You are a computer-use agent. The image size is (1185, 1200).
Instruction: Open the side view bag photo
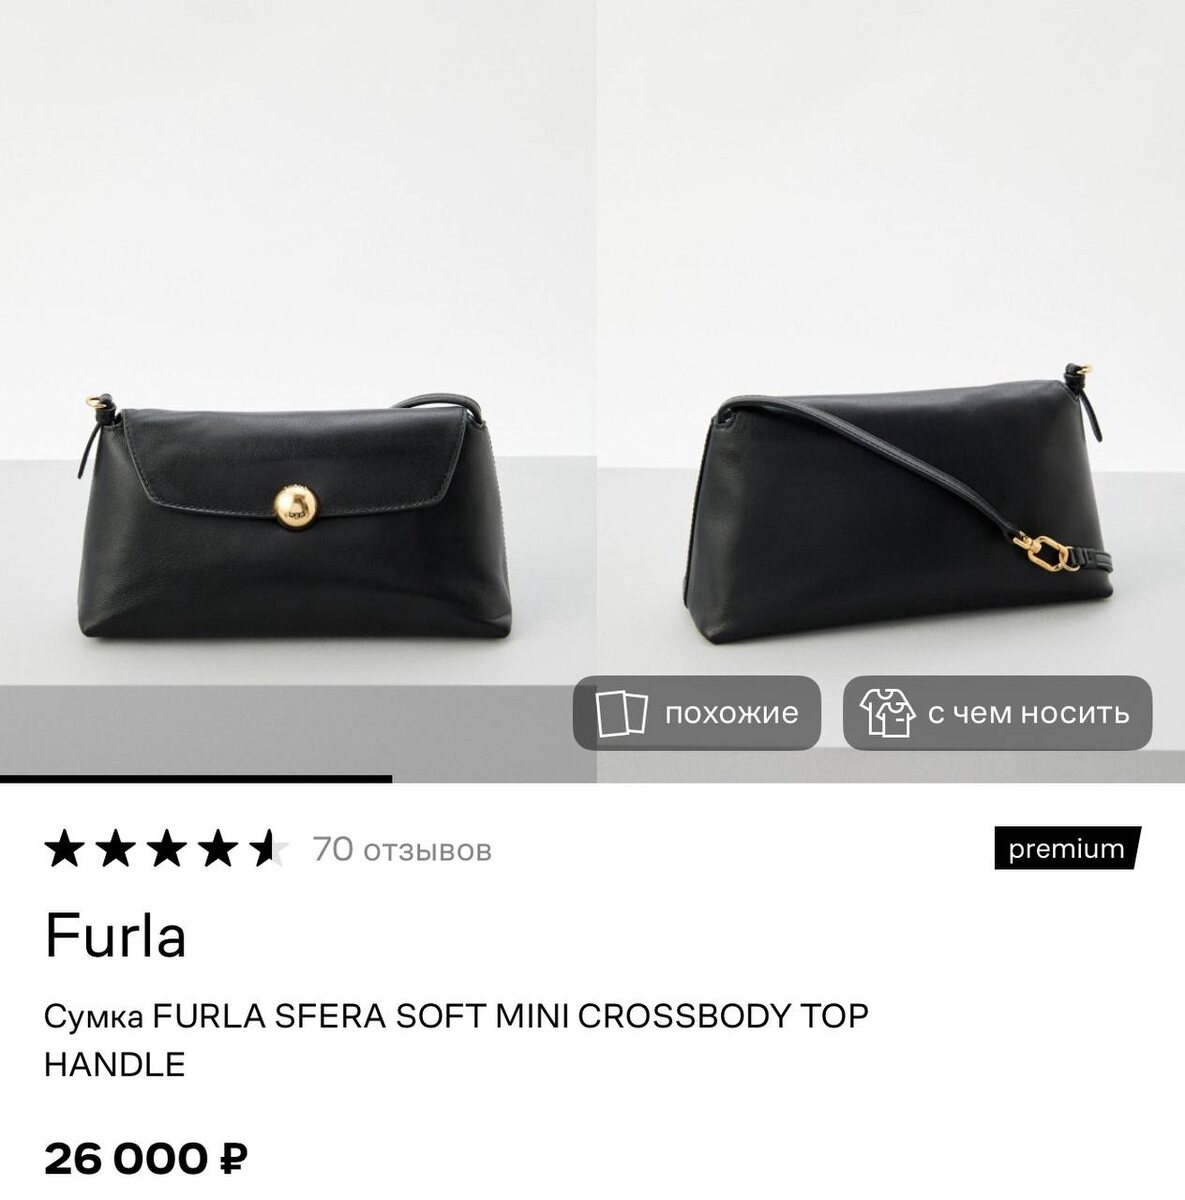coord(891,390)
